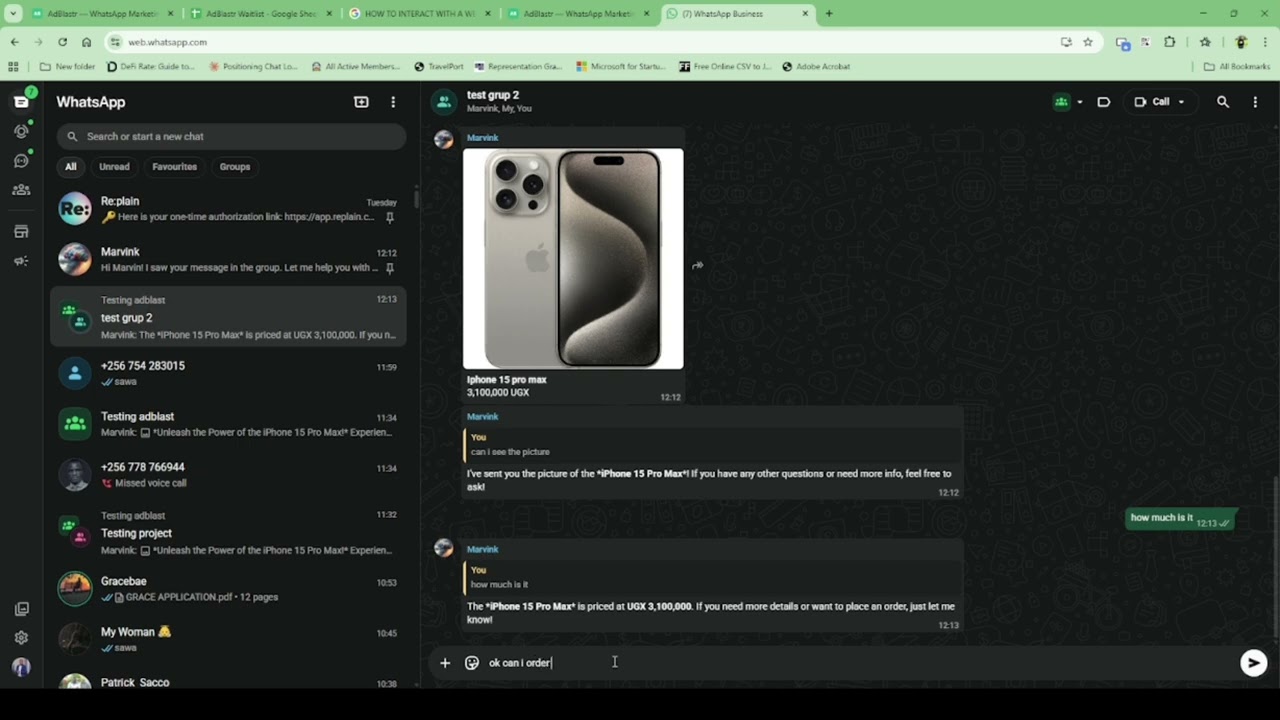The image size is (1280, 720).
Task: Open the Adobe Acrobat bookmark
Action: (x=816, y=67)
